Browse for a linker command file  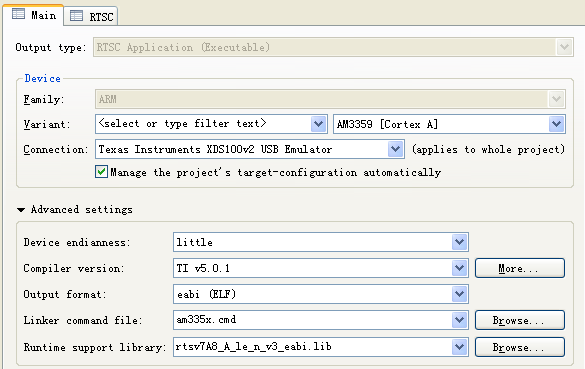coord(520,320)
